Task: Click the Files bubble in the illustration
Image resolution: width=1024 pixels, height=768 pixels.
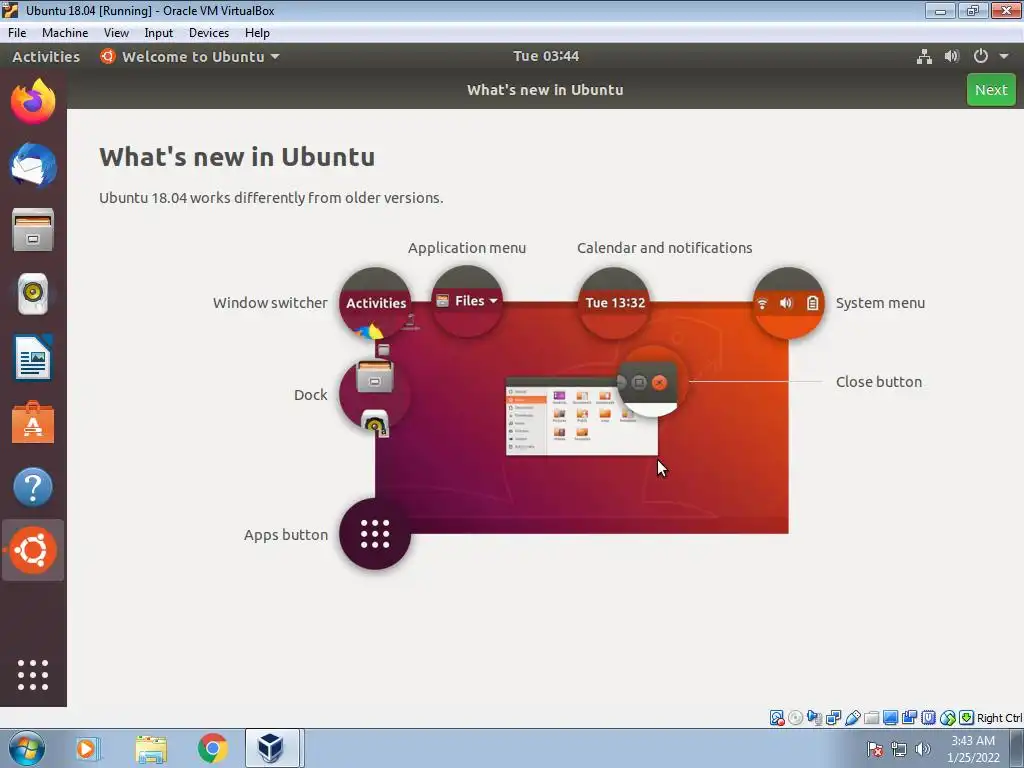Action: (x=467, y=301)
